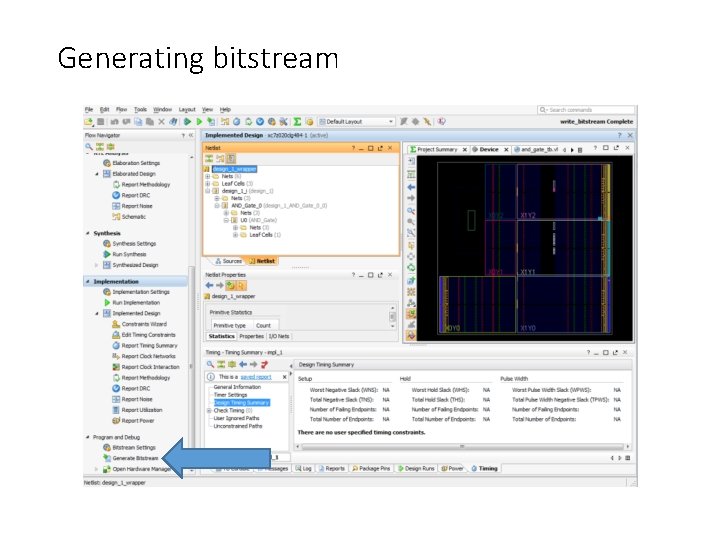720x540 pixels.
Task: Click the saved report link
Action: coord(256,377)
